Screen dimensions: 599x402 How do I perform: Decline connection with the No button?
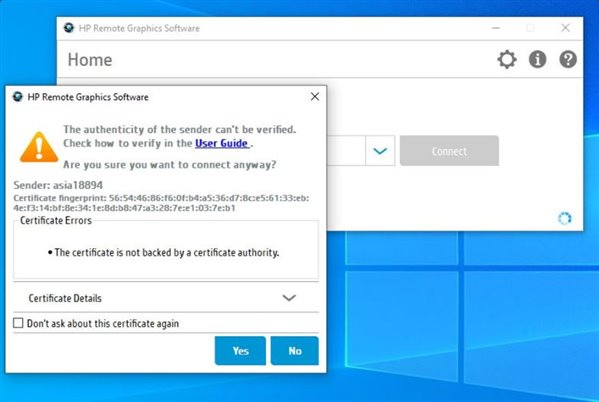(x=295, y=351)
